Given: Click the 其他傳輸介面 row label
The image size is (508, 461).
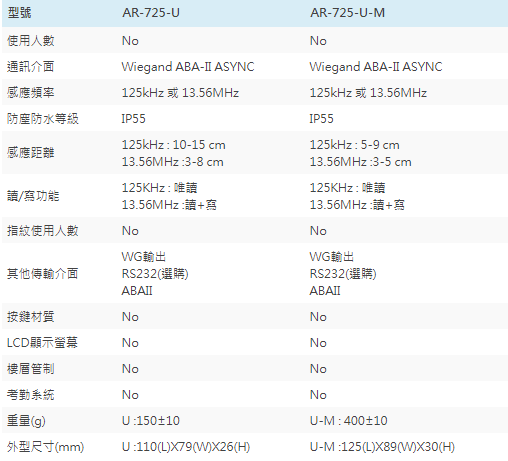Looking at the screenshot, I should click(x=43, y=274).
